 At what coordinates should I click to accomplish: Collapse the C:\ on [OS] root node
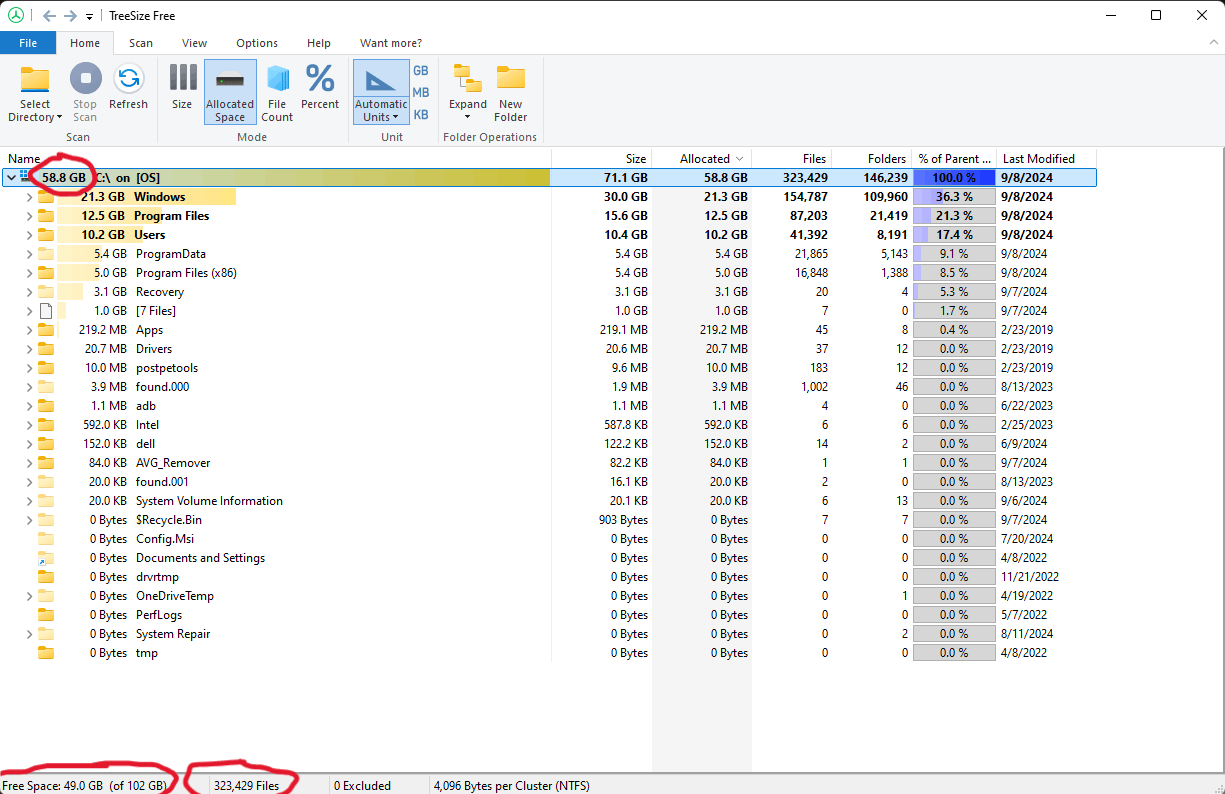pyautogui.click(x=11, y=178)
